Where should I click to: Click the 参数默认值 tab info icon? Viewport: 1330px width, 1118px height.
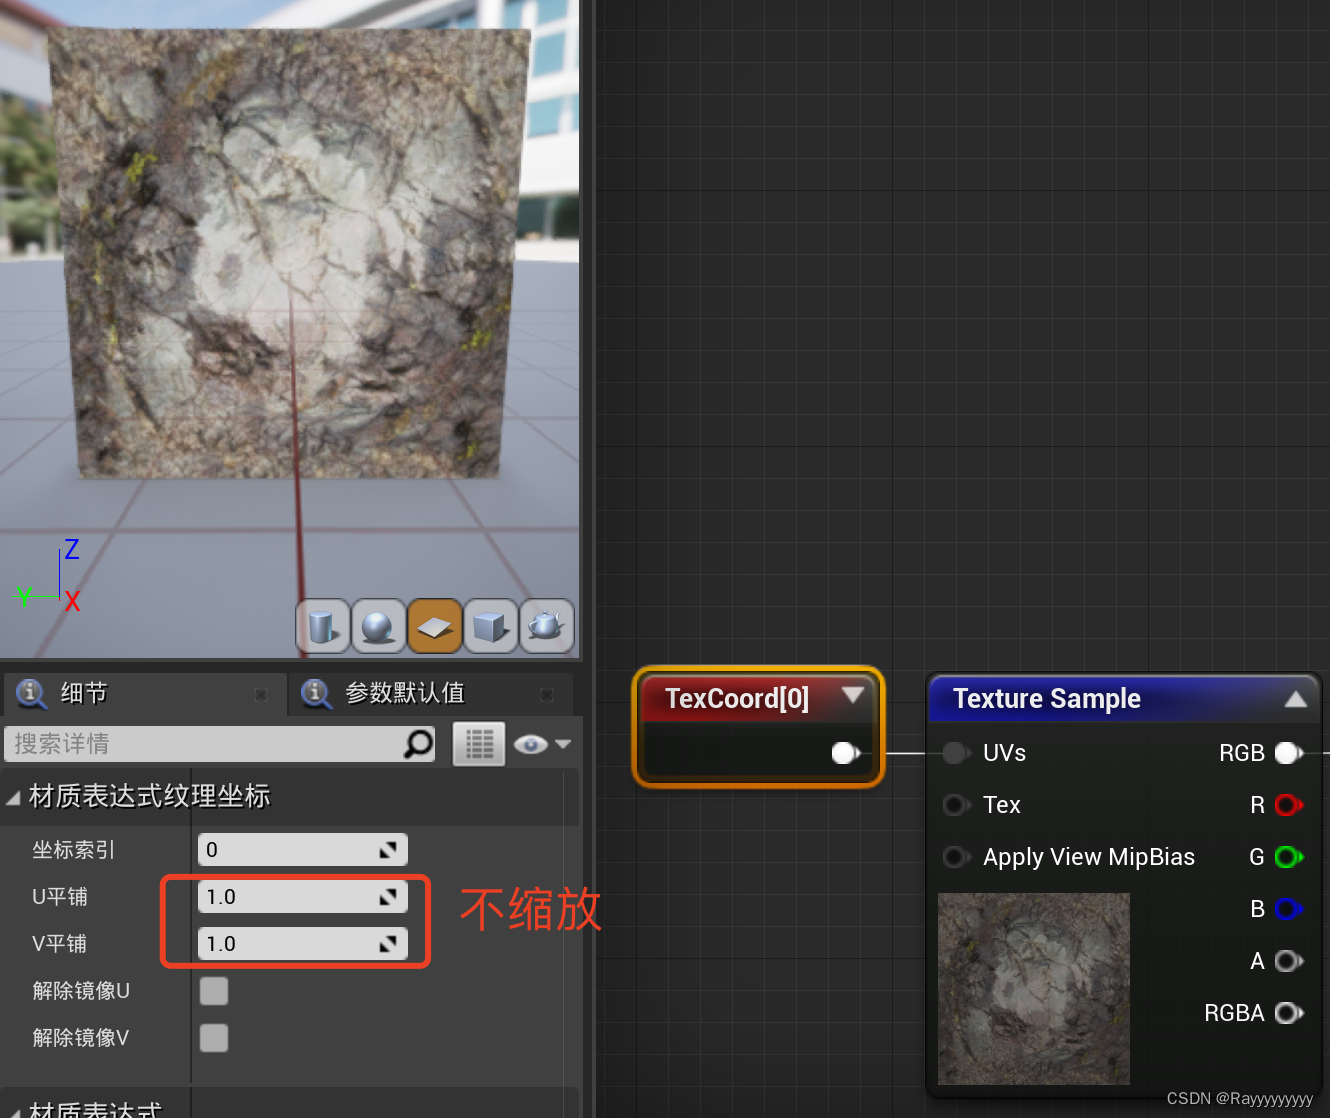click(x=317, y=693)
